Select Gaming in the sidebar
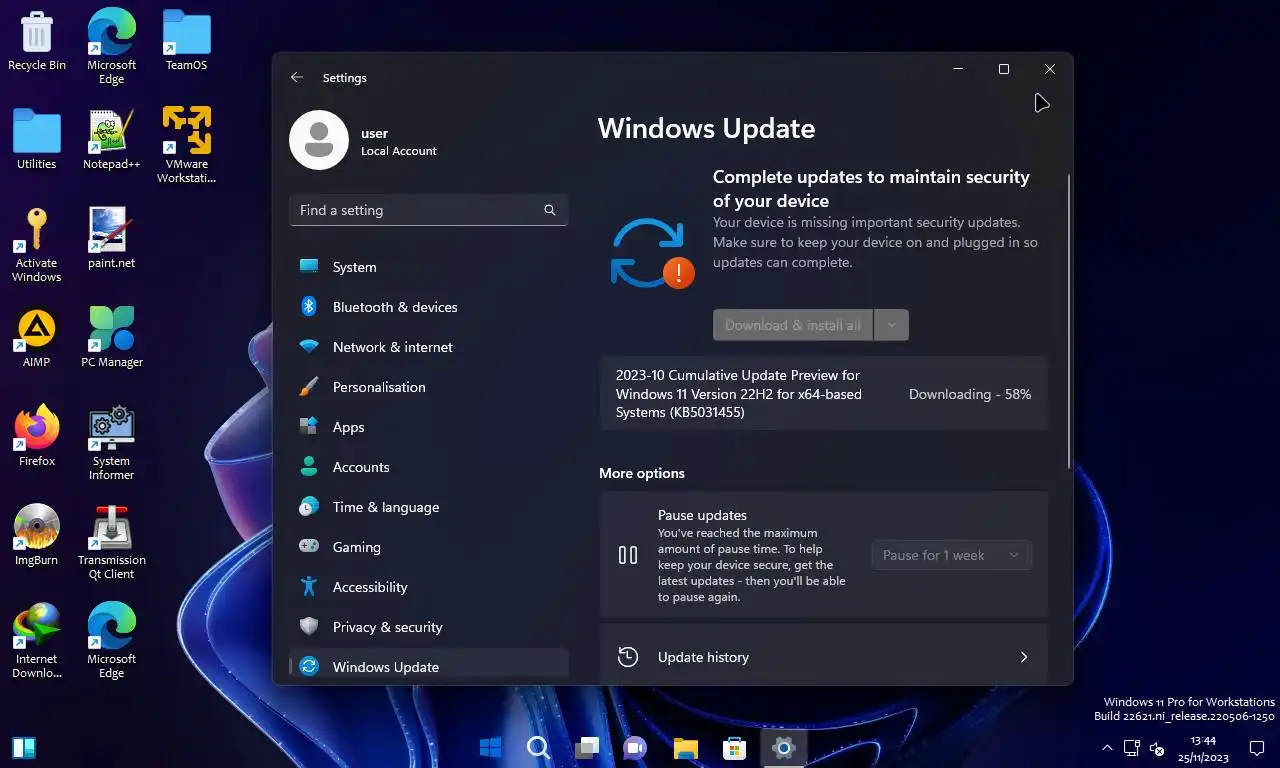This screenshot has height=768, width=1280. (429, 547)
